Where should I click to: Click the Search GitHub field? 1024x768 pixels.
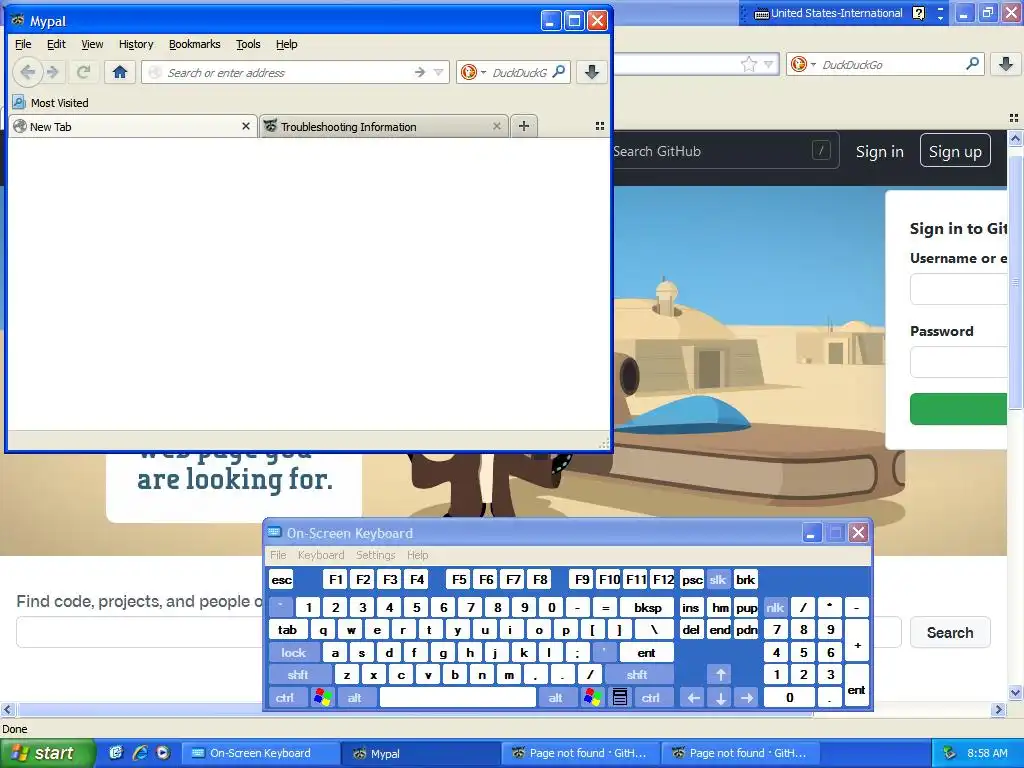coord(725,151)
